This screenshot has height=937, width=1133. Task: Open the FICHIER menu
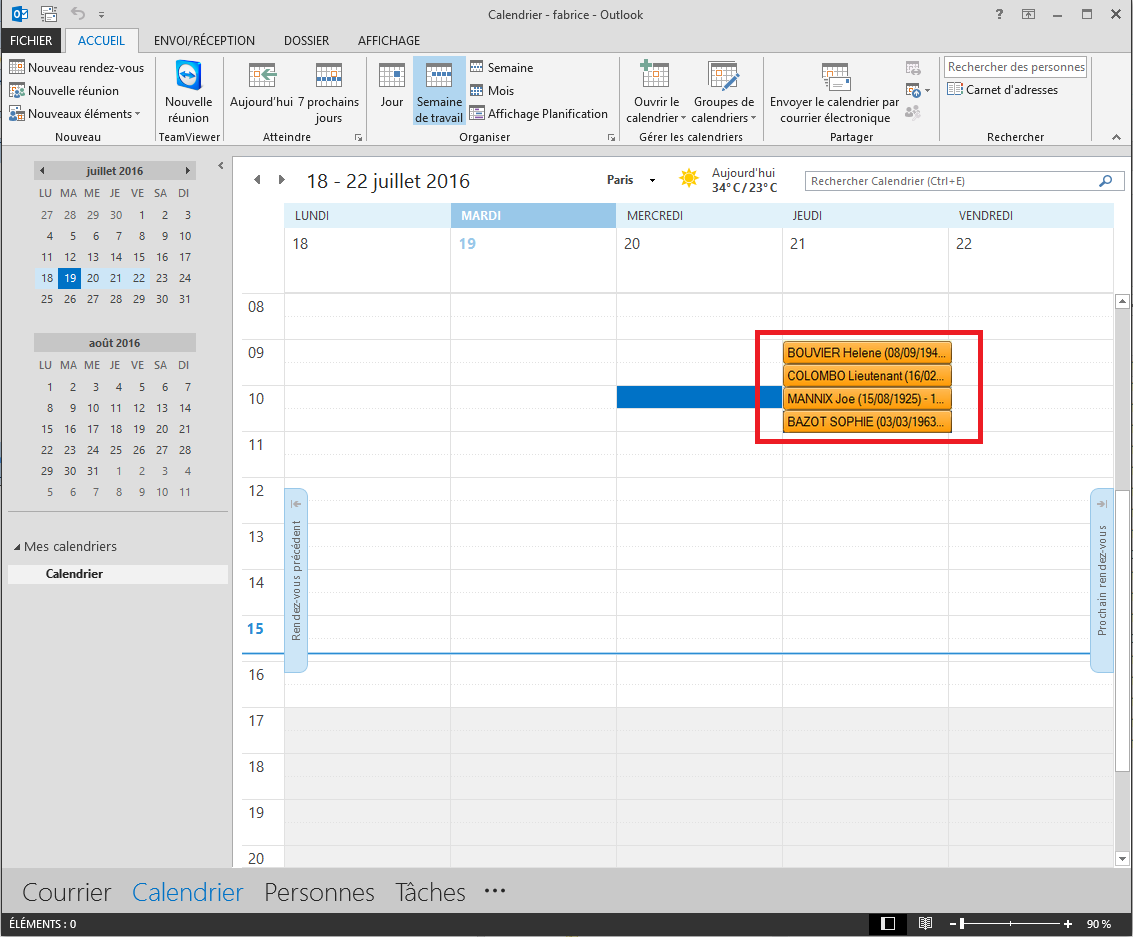coord(32,41)
